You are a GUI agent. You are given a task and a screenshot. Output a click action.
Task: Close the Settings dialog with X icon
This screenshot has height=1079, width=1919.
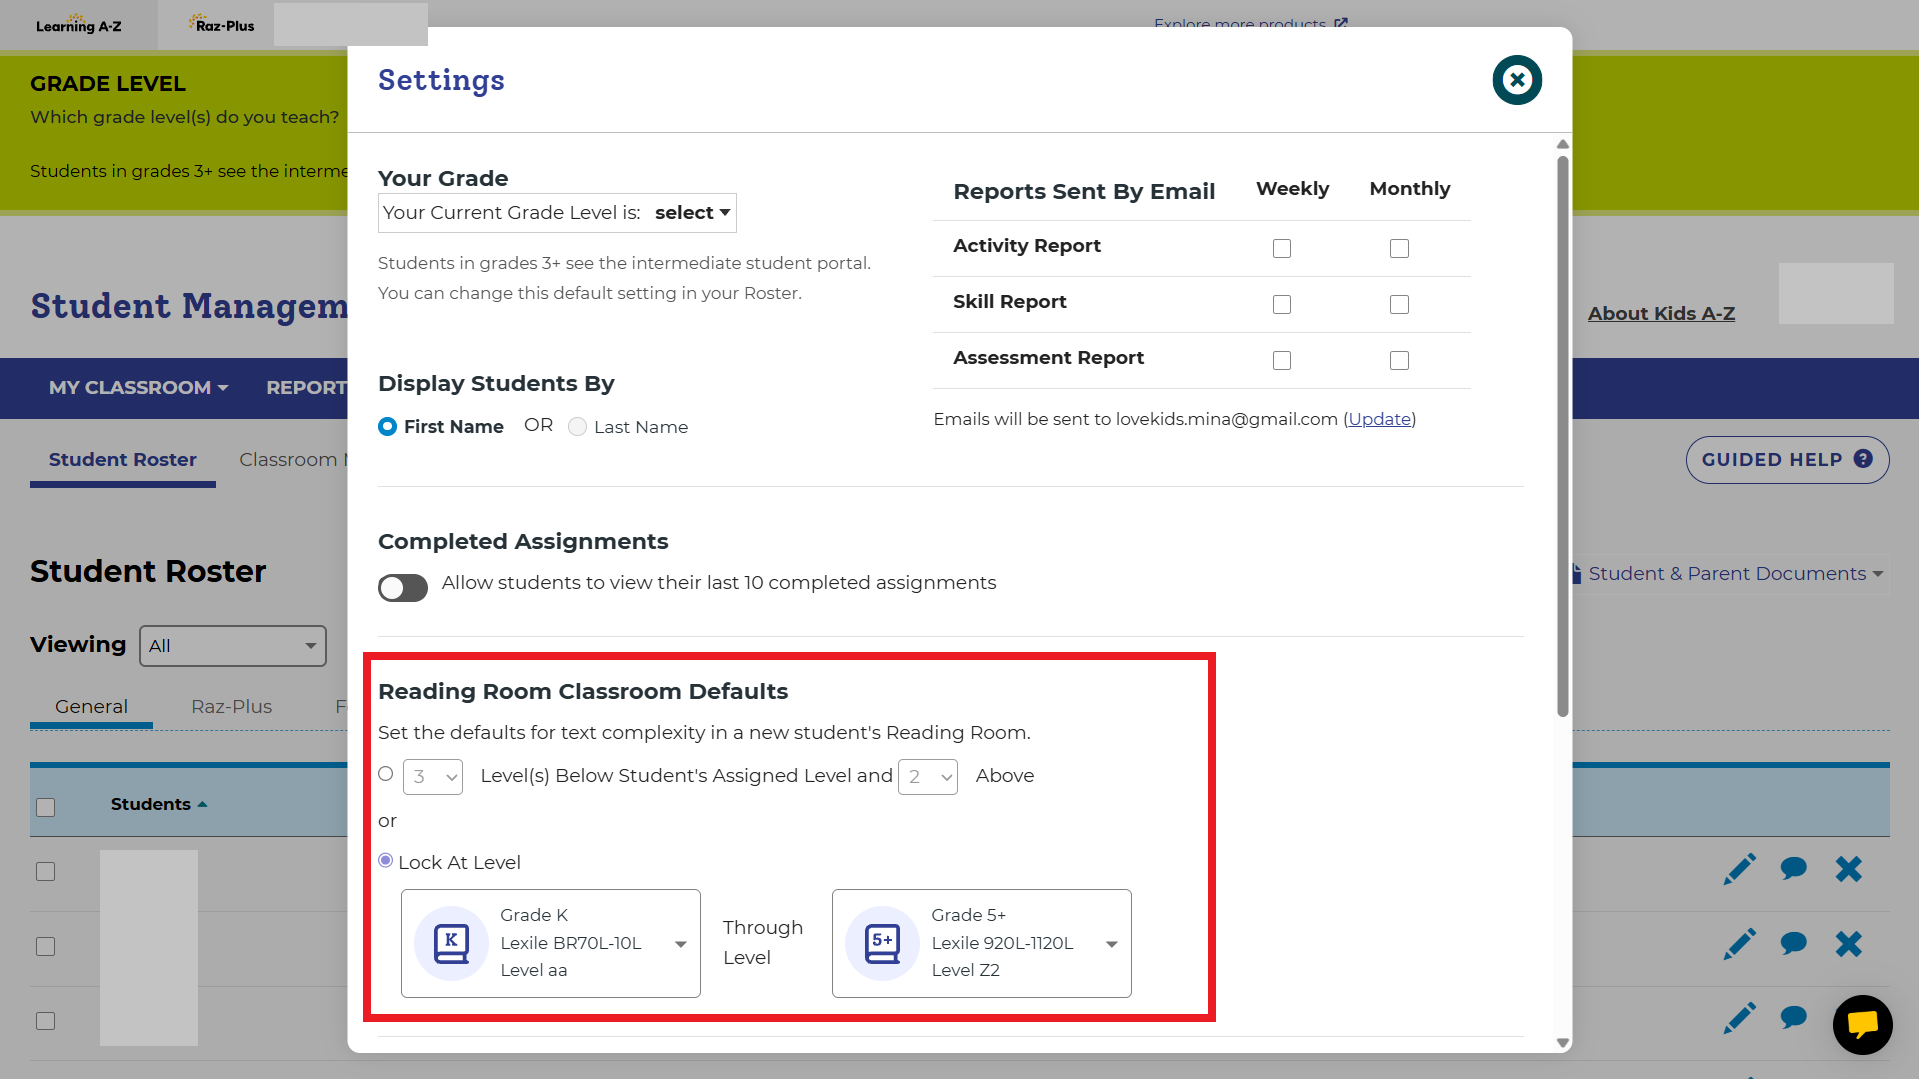coord(1516,80)
